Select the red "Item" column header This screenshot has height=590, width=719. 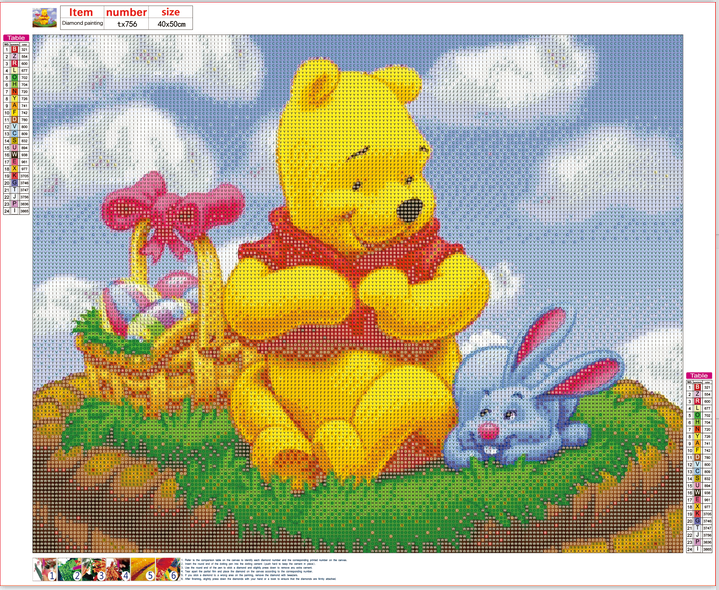click(81, 12)
